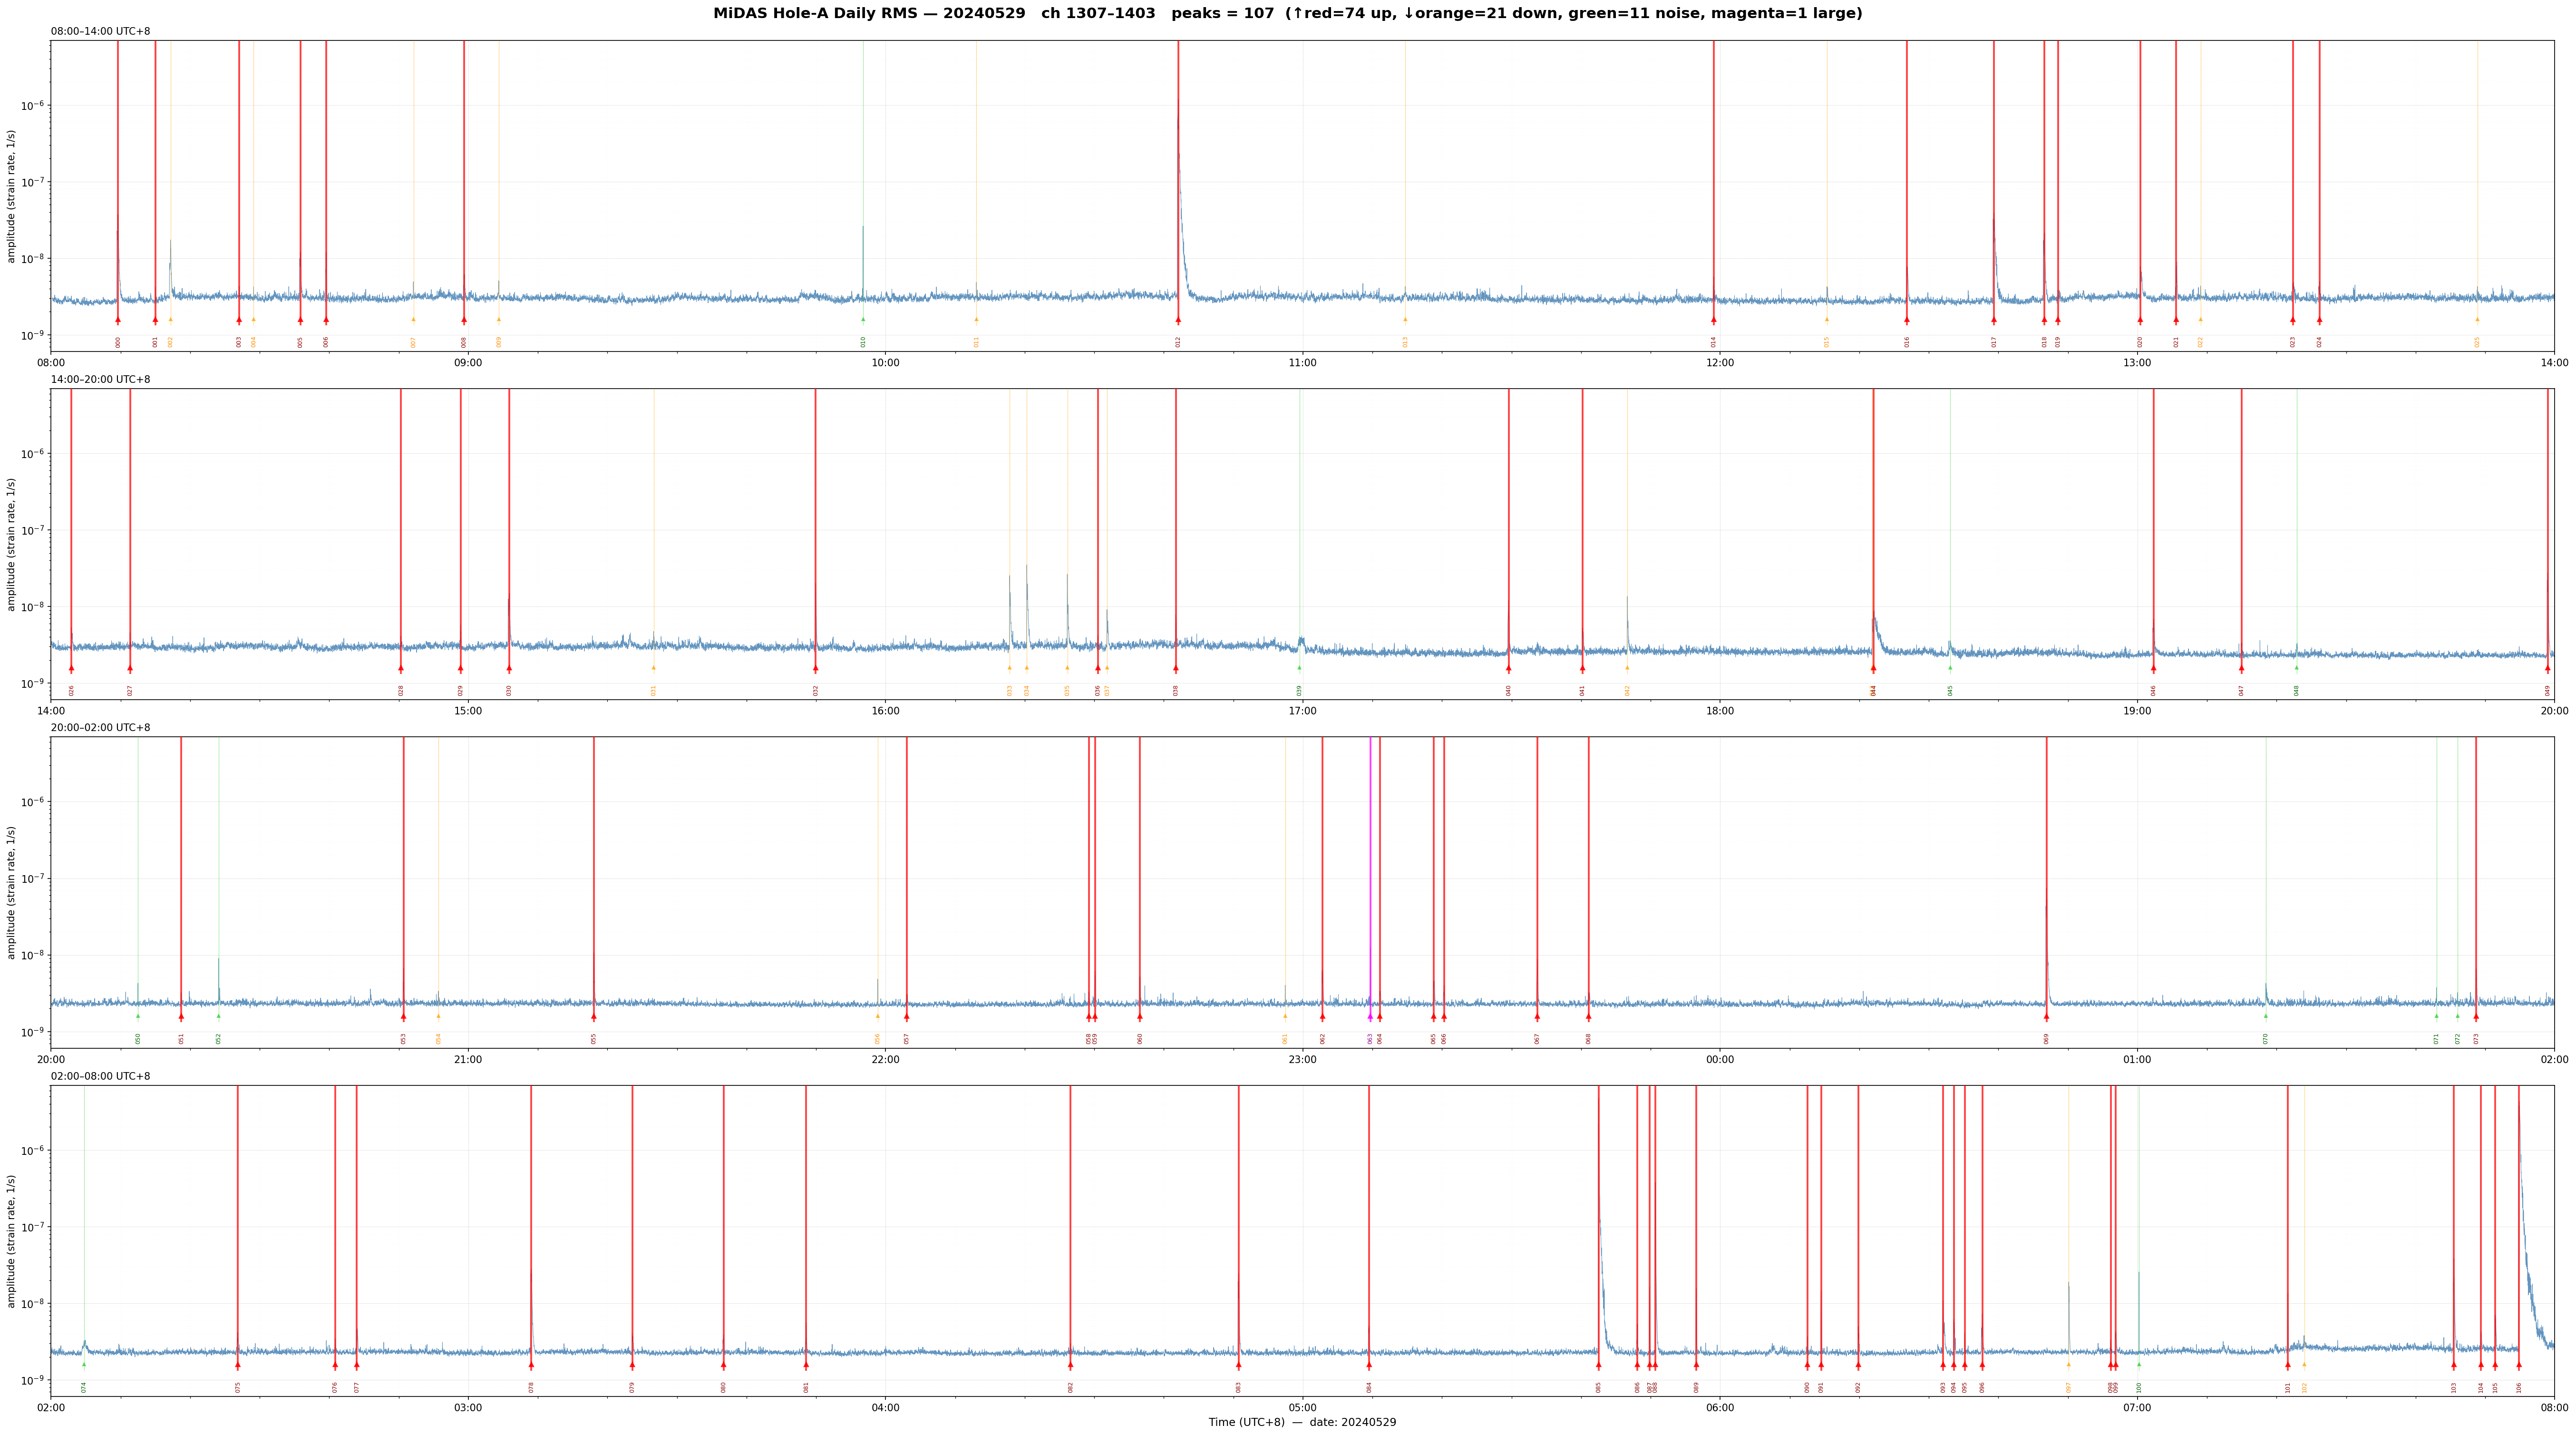The width and height of the screenshot is (2576, 1435).
Task: Select the red arrow marker for peak 017
Action: point(1993,320)
